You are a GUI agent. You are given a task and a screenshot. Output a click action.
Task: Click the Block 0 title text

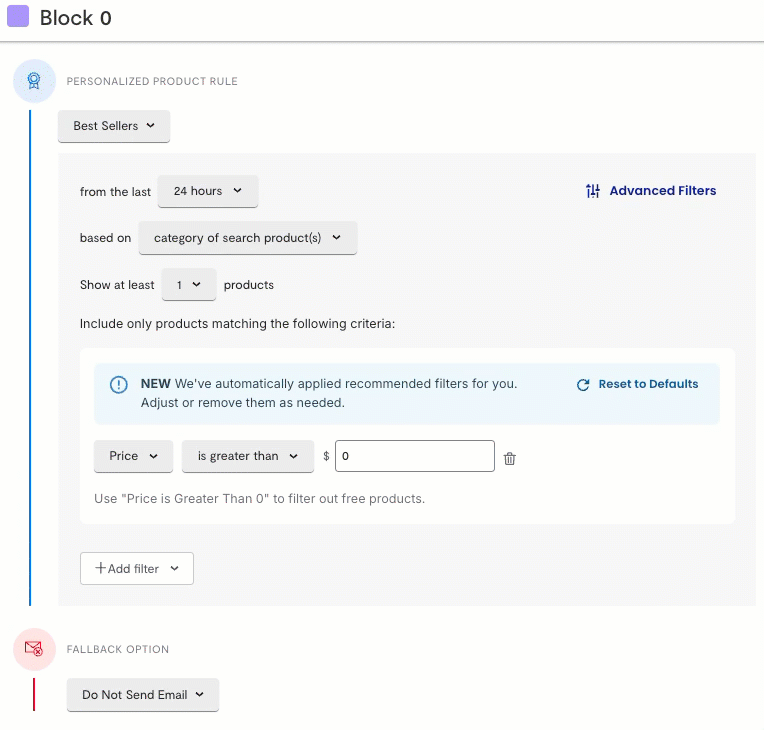point(76,18)
